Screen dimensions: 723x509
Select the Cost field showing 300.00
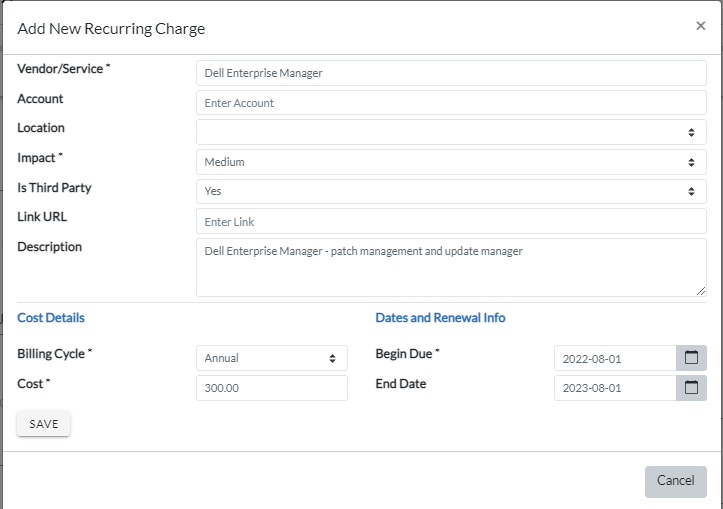coord(271,388)
